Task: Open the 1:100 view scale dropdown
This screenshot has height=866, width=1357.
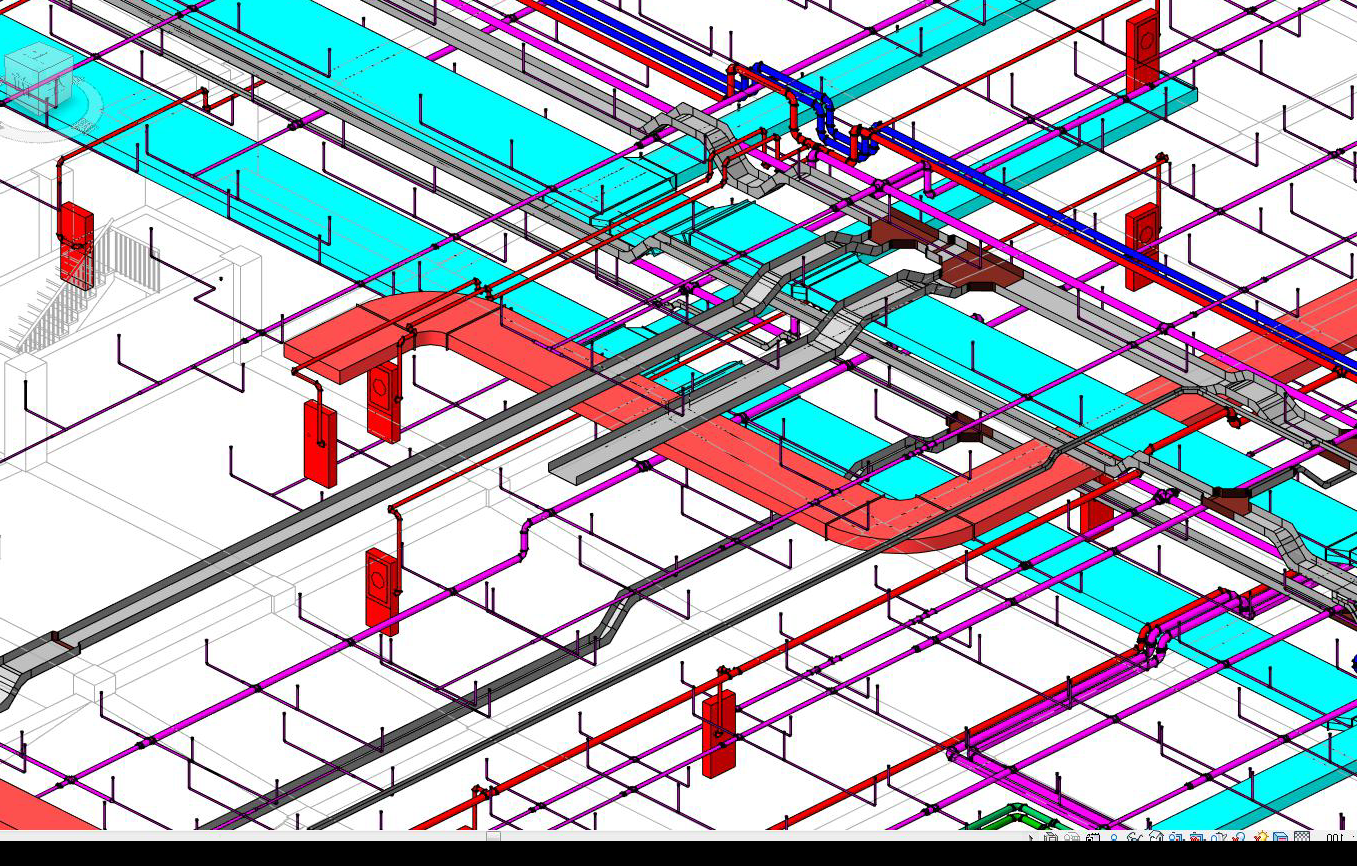Action: [x=1334, y=838]
